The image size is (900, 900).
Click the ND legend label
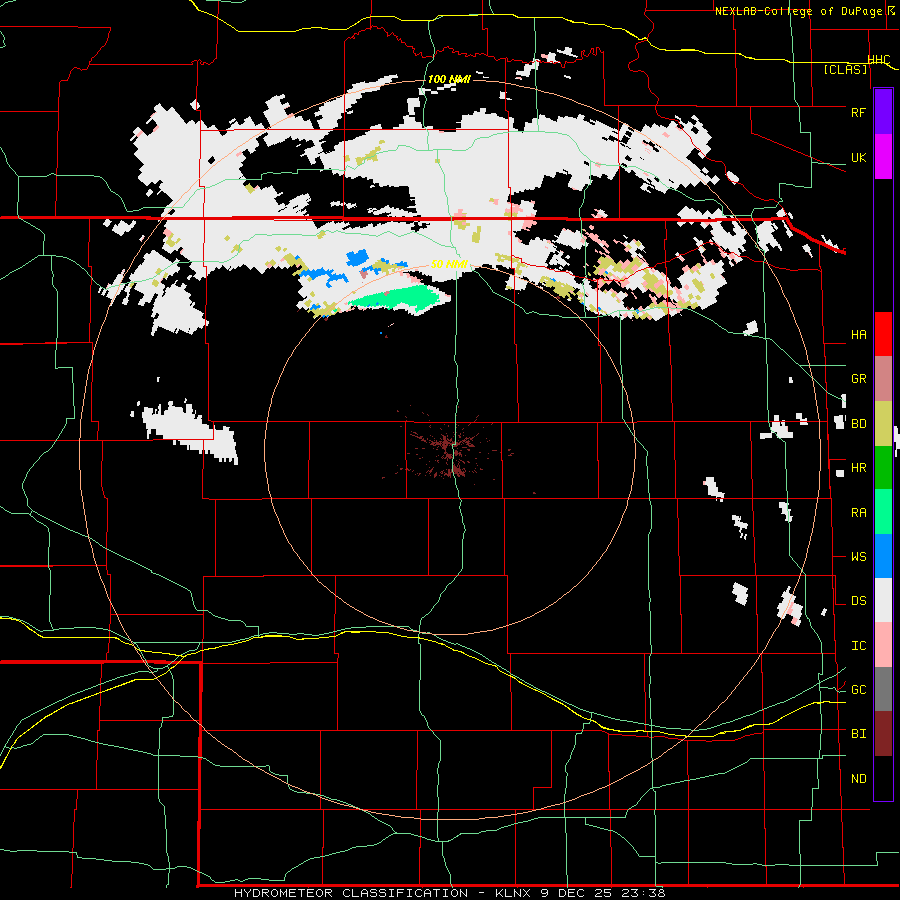[x=858, y=779]
